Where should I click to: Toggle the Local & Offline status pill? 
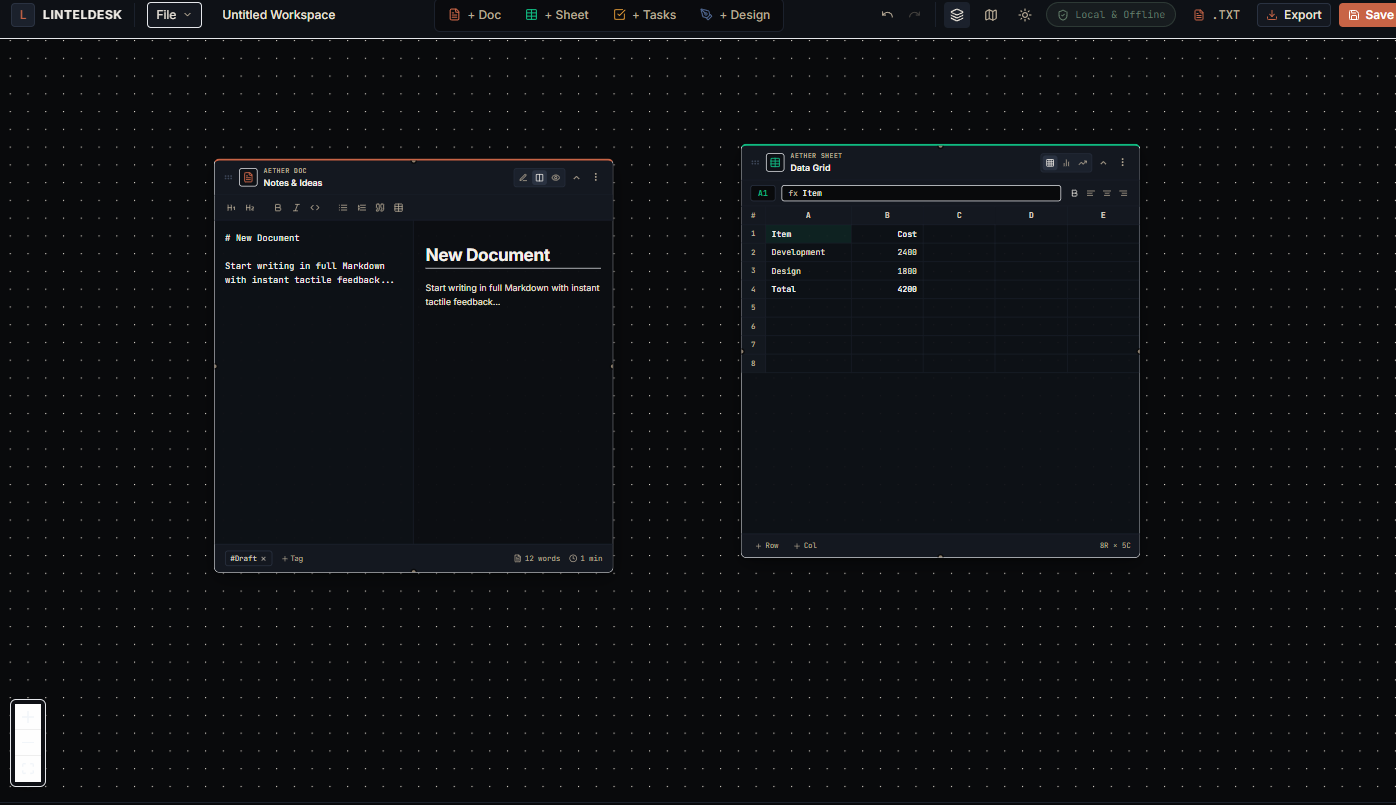(1111, 15)
